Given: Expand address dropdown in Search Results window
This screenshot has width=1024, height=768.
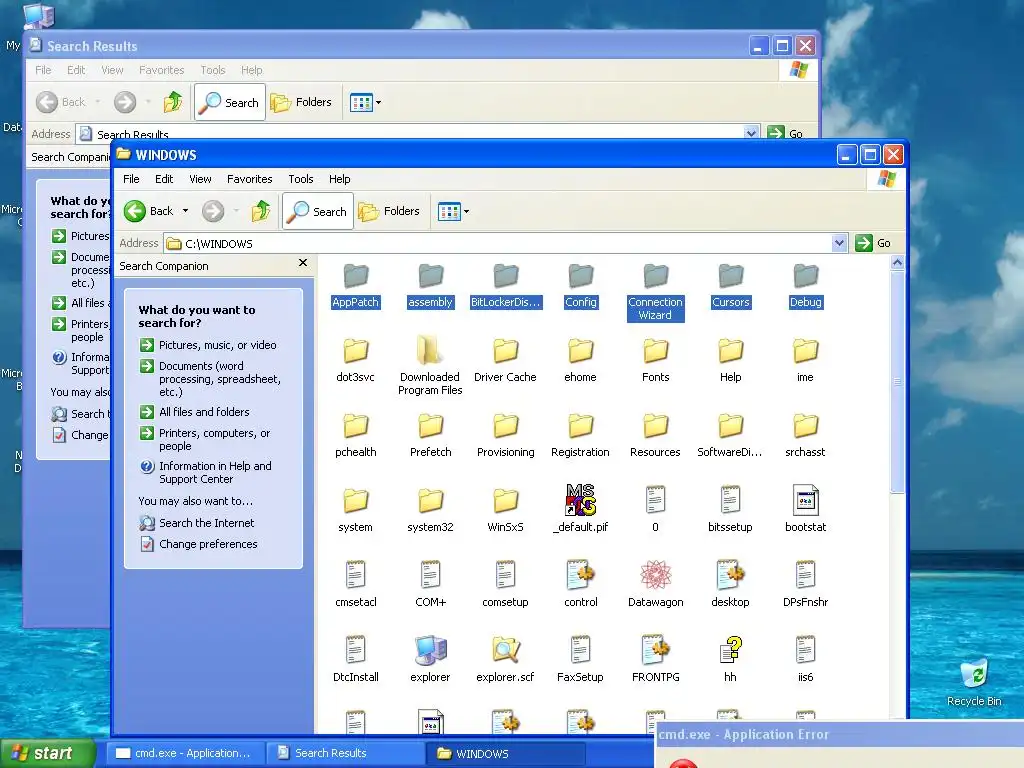Looking at the screenshot, I should (x=751, y=133).
